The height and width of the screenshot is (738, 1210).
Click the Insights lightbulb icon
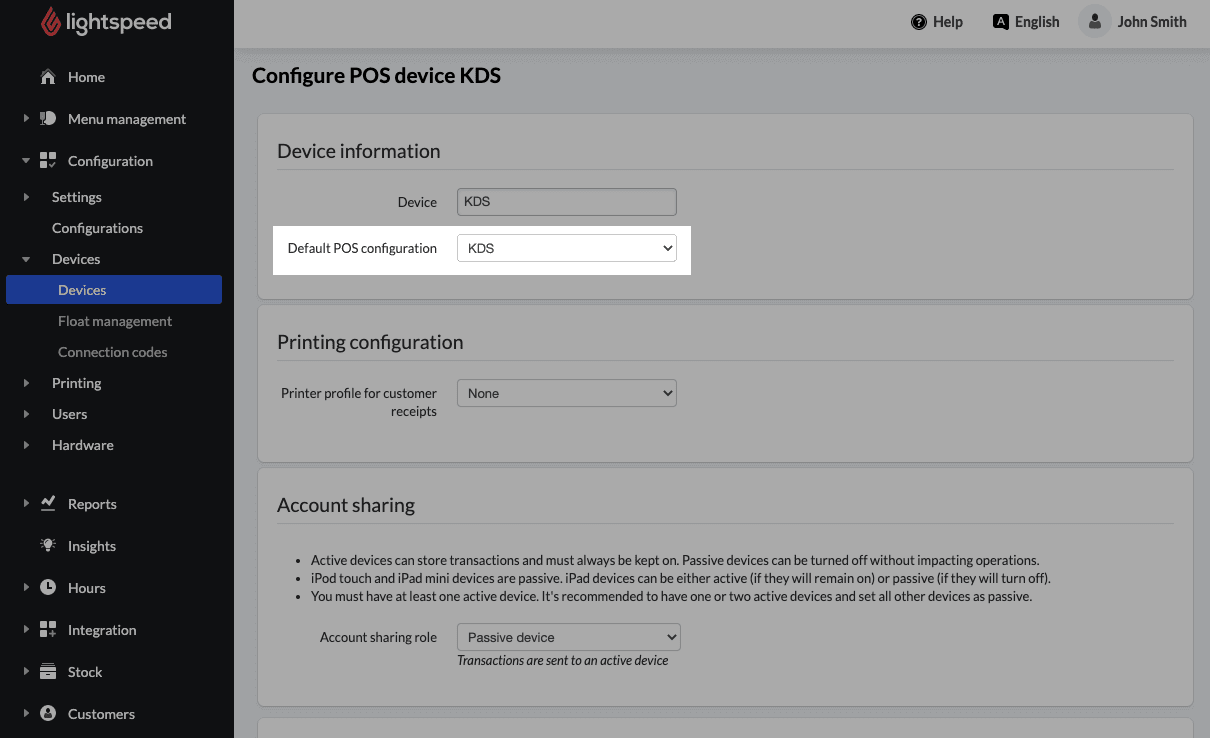pyautogui.click(x=48, y=546)
